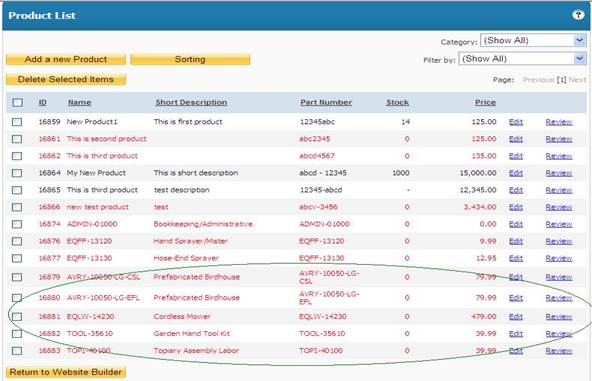Select checkbox for My New Product row
The height and width of the screenshot is (381, 592).
[17, 173]
